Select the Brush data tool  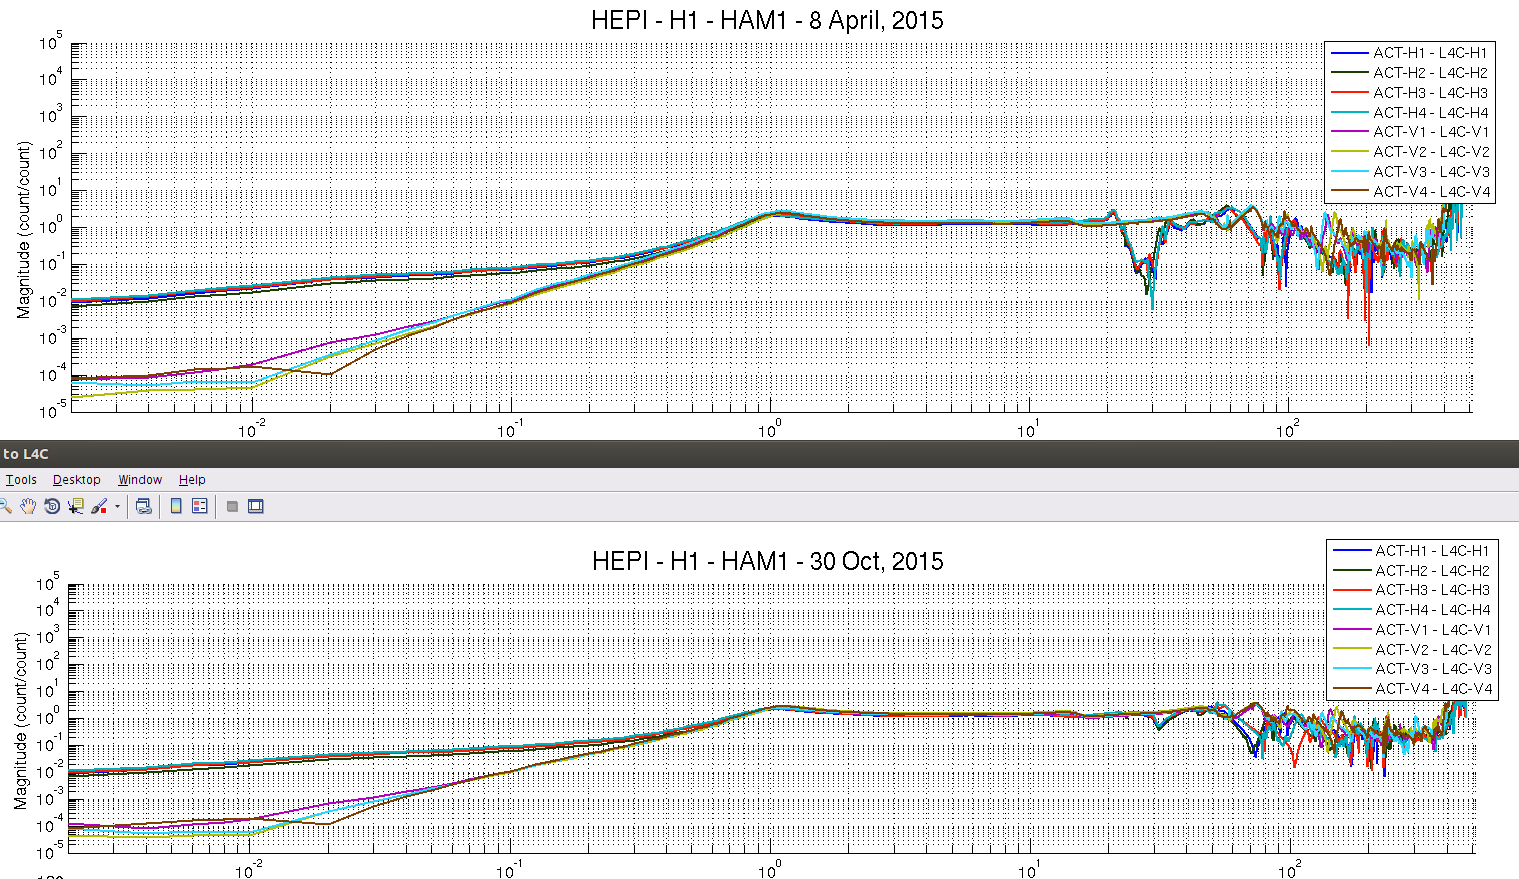click(x=99, y=506)
